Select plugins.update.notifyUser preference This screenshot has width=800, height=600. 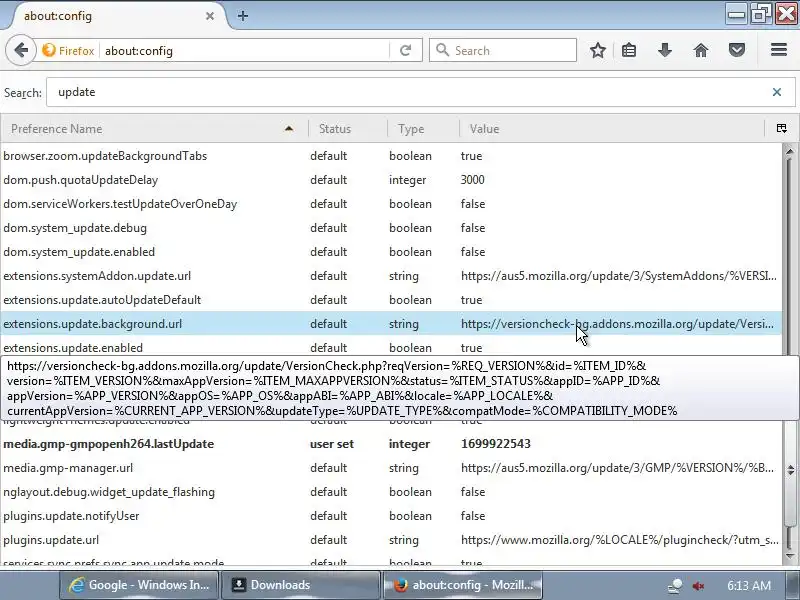click(x=391, y=515)
